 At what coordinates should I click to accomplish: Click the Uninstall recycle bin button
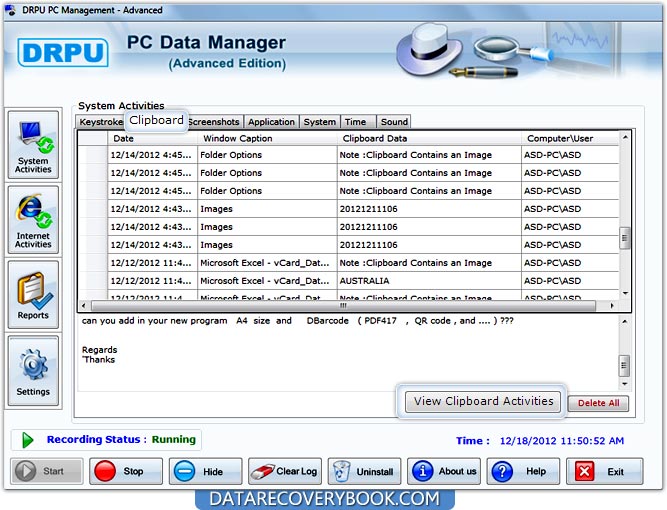pyautogui.click(x=364, y=471)
